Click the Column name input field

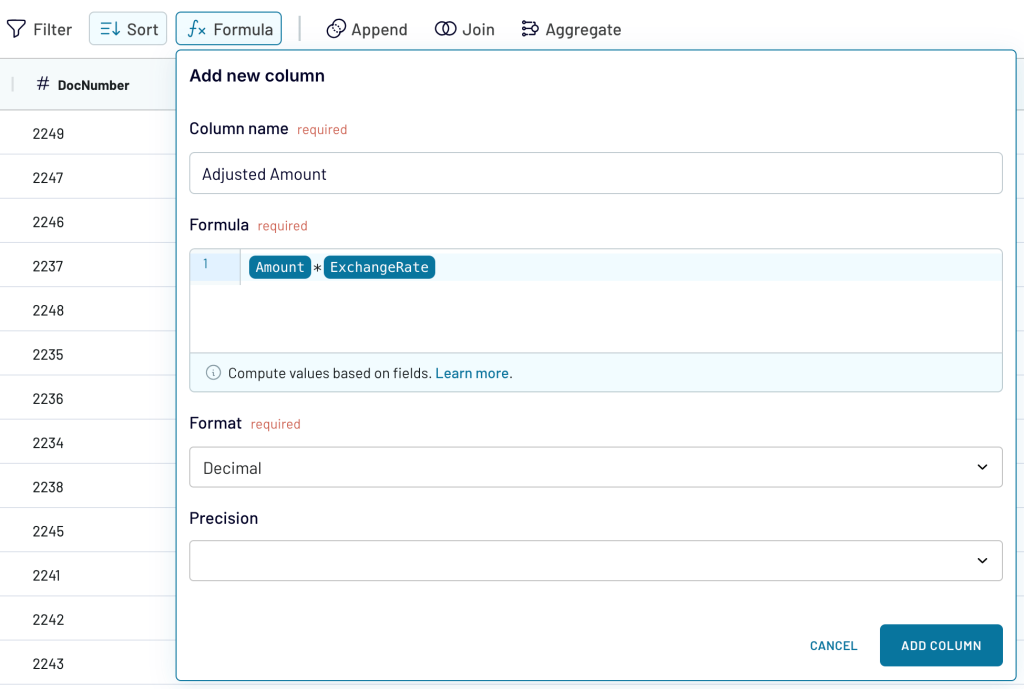[596, 173]
